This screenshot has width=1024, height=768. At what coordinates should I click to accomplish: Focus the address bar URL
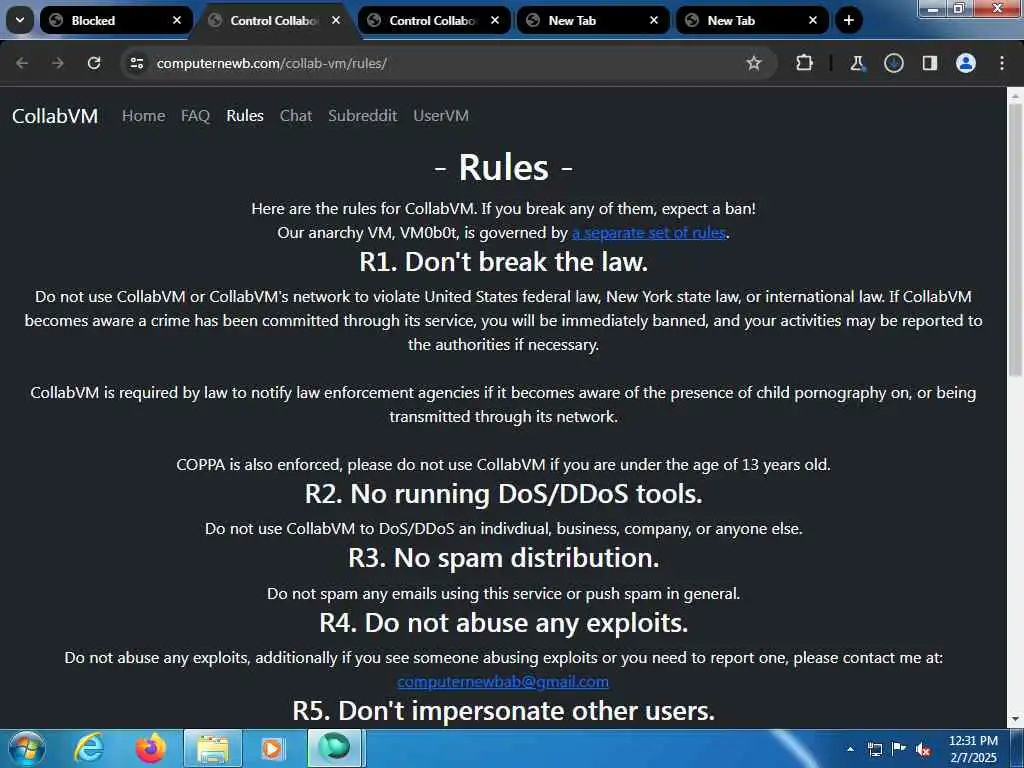(271, 63)
